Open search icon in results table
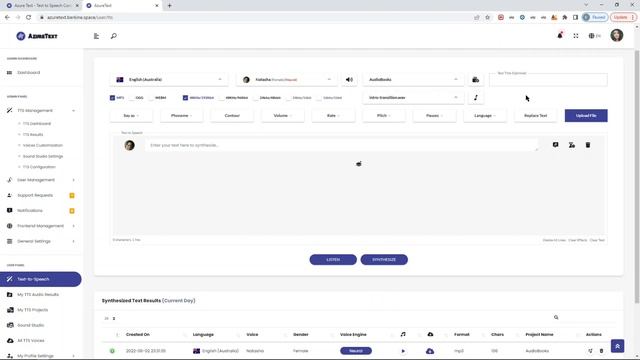This screenshot has height=360, width=640. [556, 317]
